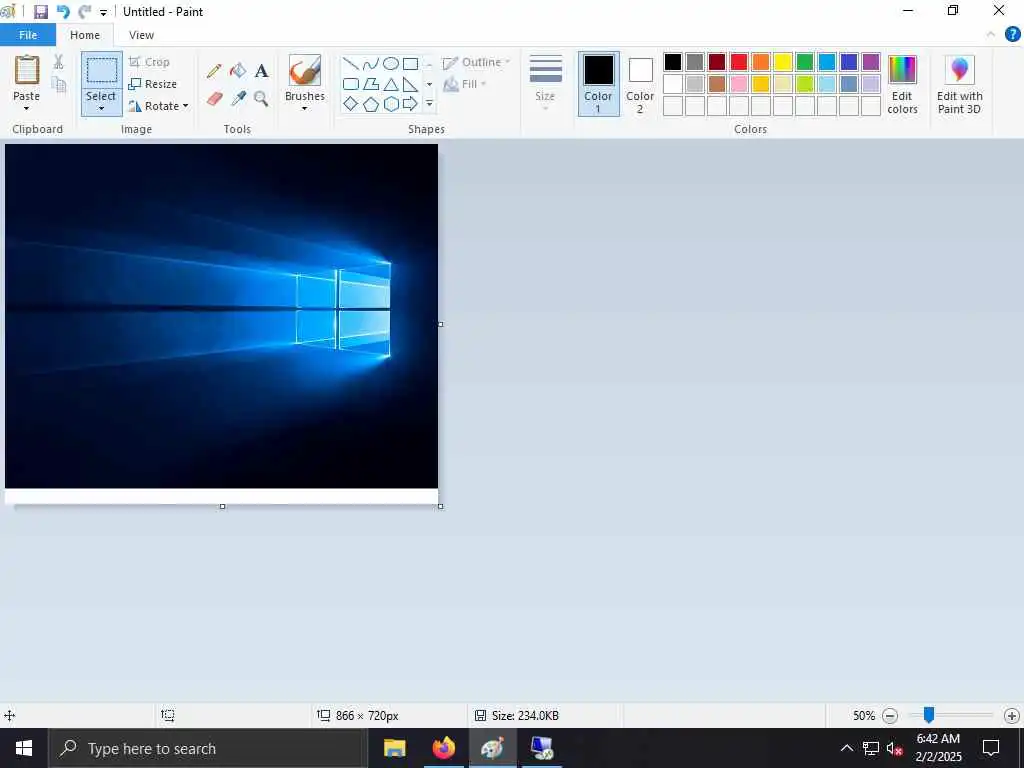Viewport: 1024px width, 768px height.
Task: Pick the green color swatch
Action: (x=805, y=62)
